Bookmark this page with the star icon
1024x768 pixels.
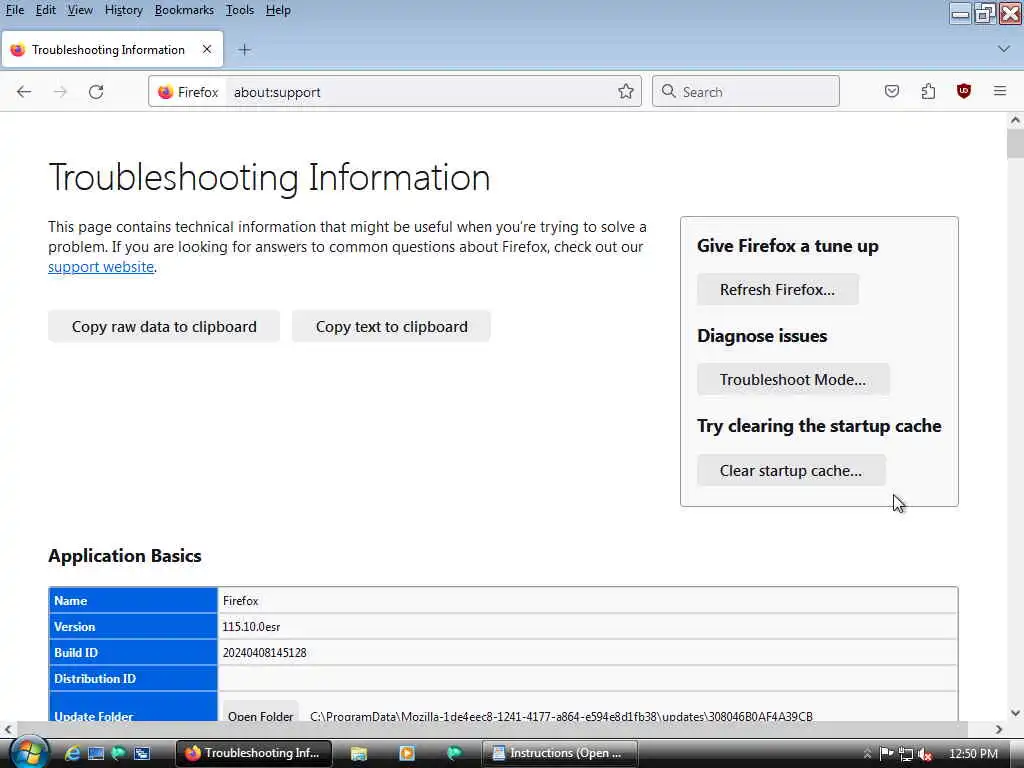626,91
